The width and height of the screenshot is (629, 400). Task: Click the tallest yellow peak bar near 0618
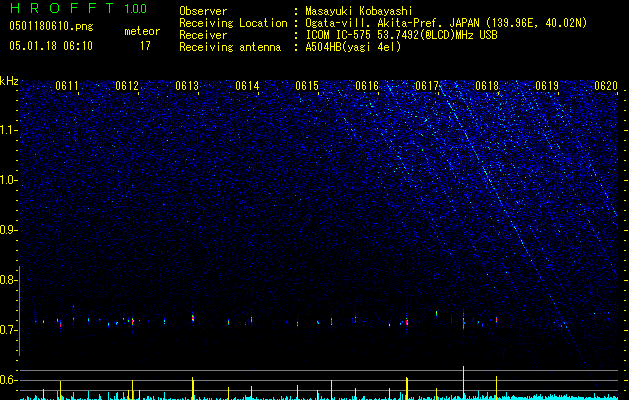(x=463, y=382)
